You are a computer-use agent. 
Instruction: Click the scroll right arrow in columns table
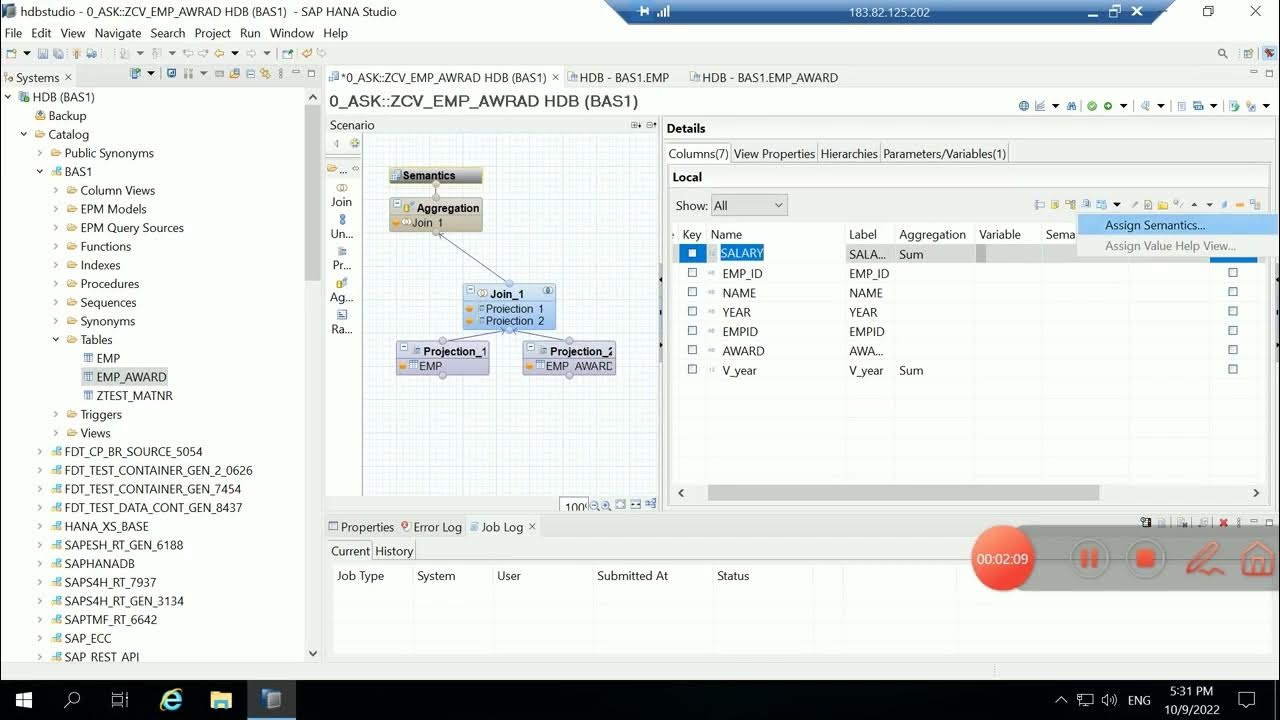1256,493
